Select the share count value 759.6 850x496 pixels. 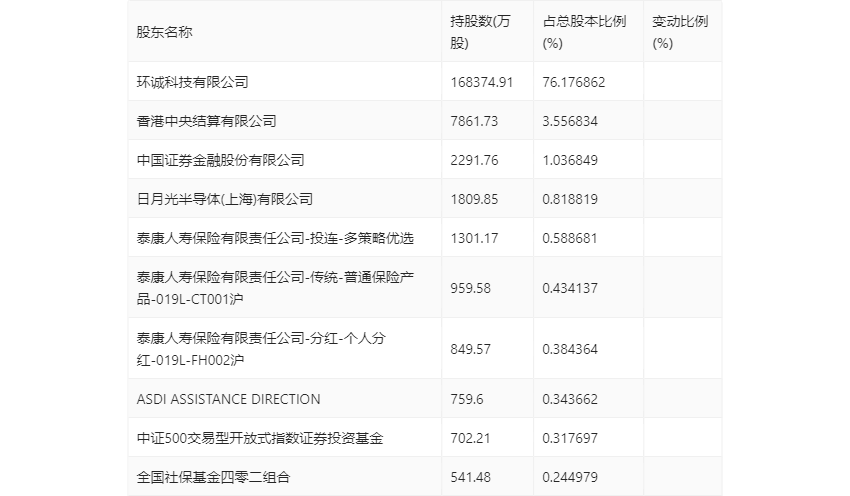(x=467, y=399)
